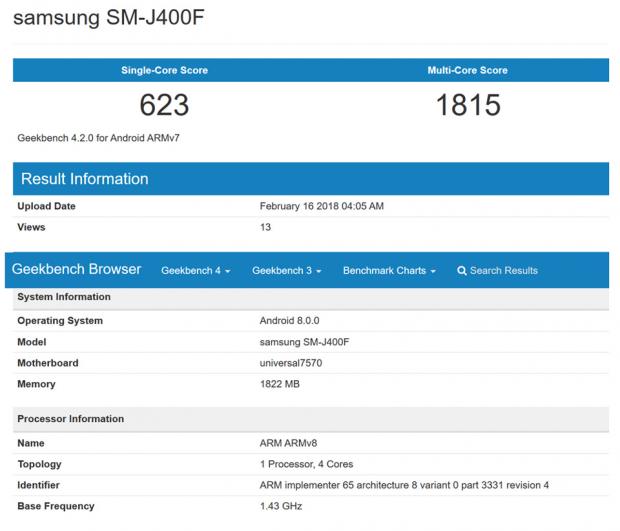Image resolution: width=620 pixels, height=531 pixels.
Task: Select the 623 single-core score value
Action: point(164,105)
